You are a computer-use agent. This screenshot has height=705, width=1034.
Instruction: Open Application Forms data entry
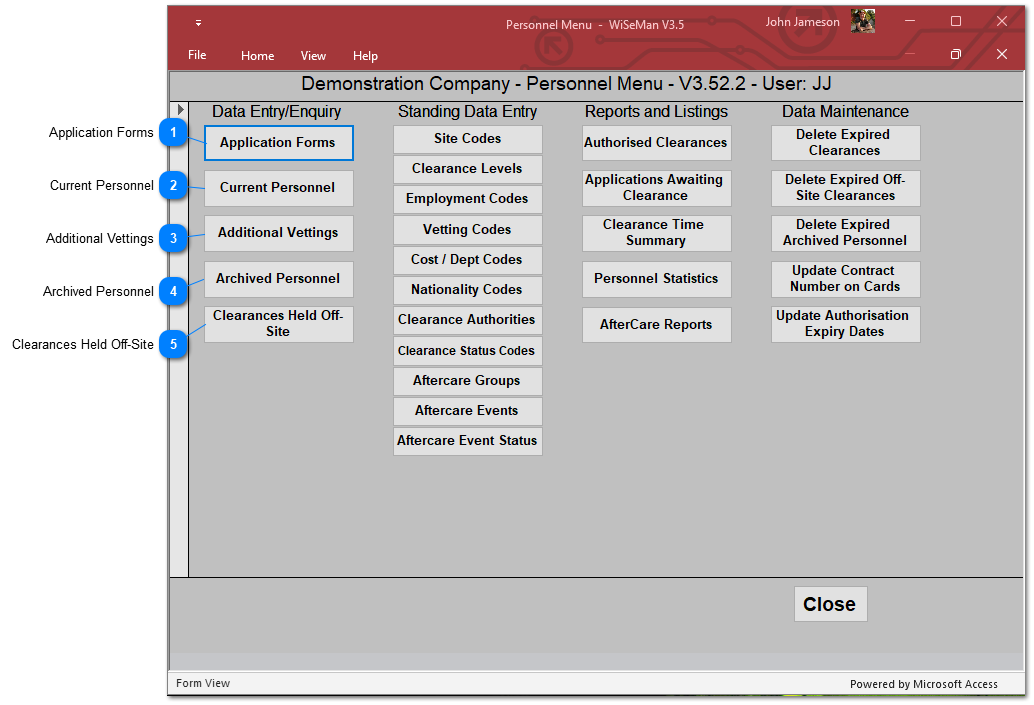tap(278, 143)
